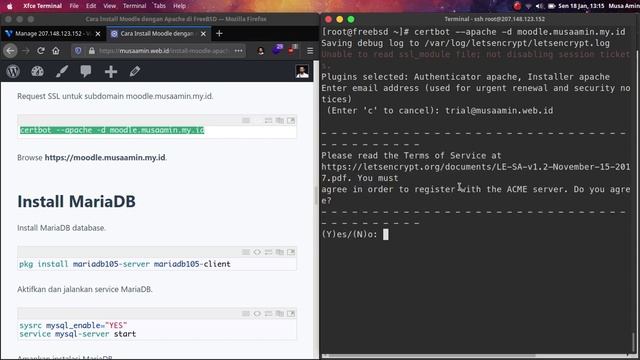Open the Customize paintbrush icon in admin bar
The width and height of the screenshot is (640, 360).
(62, 71)
